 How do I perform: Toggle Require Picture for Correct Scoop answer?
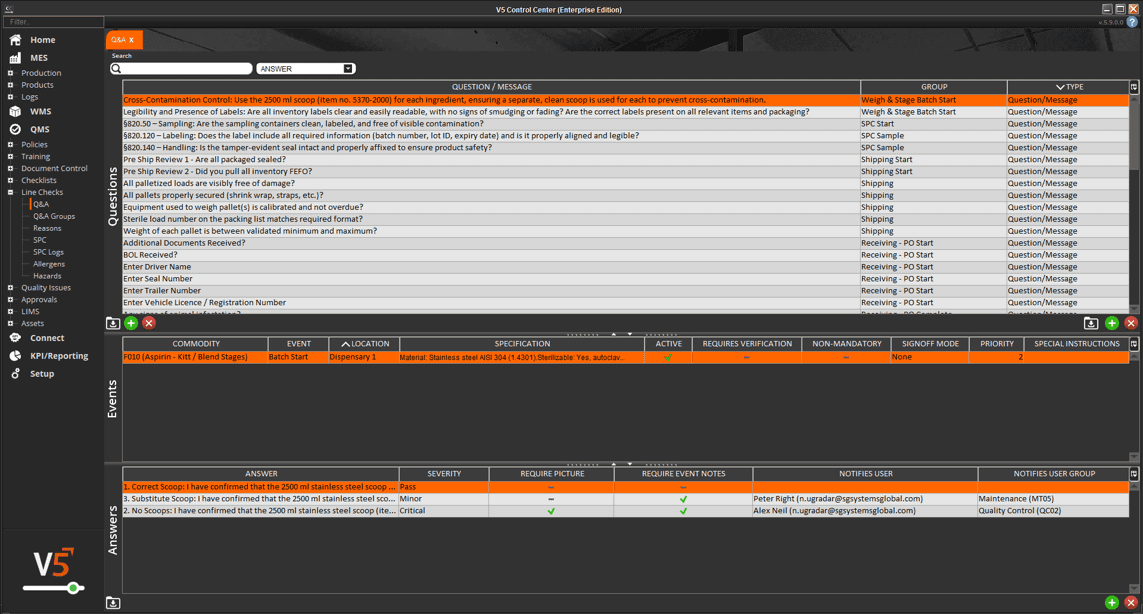coord(551,487)
